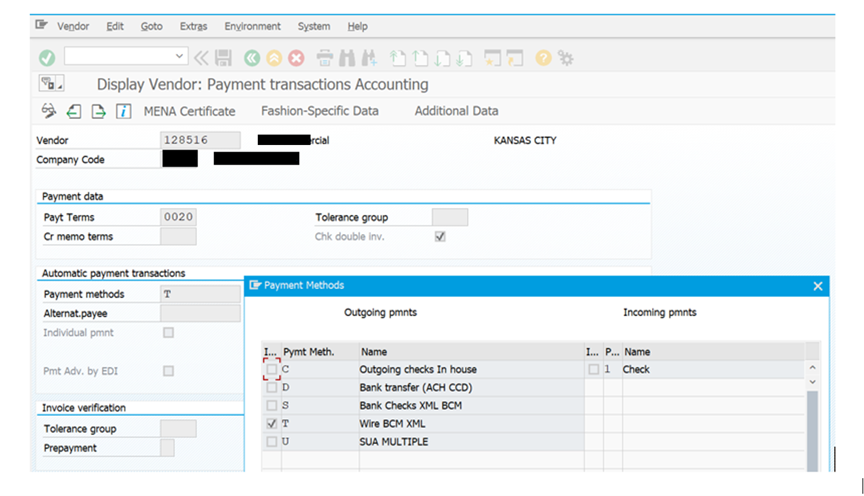Click the Save disk icon
864x496 pixels.
pyautogui.click(x=224, y=58)
